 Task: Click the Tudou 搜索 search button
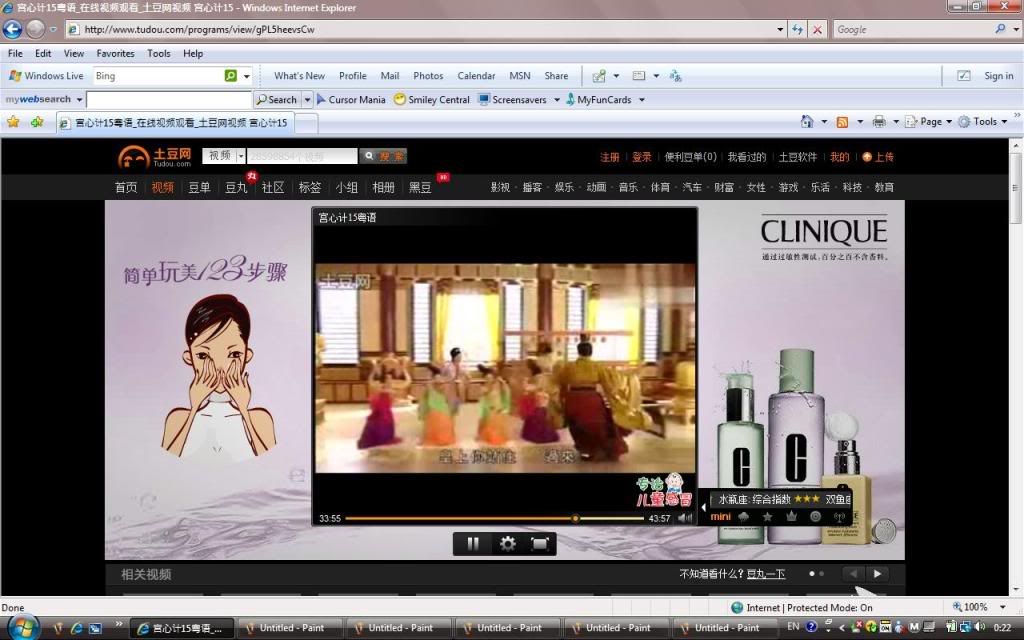click(x=384, y=156)
